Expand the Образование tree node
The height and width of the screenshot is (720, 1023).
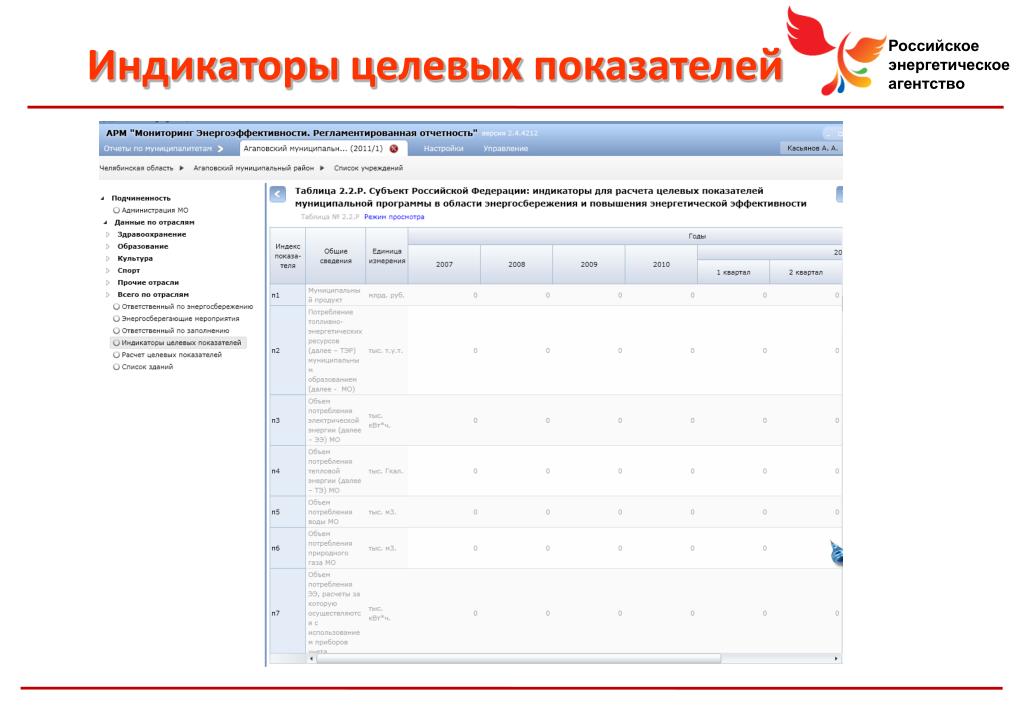click(x=108, y=247)
